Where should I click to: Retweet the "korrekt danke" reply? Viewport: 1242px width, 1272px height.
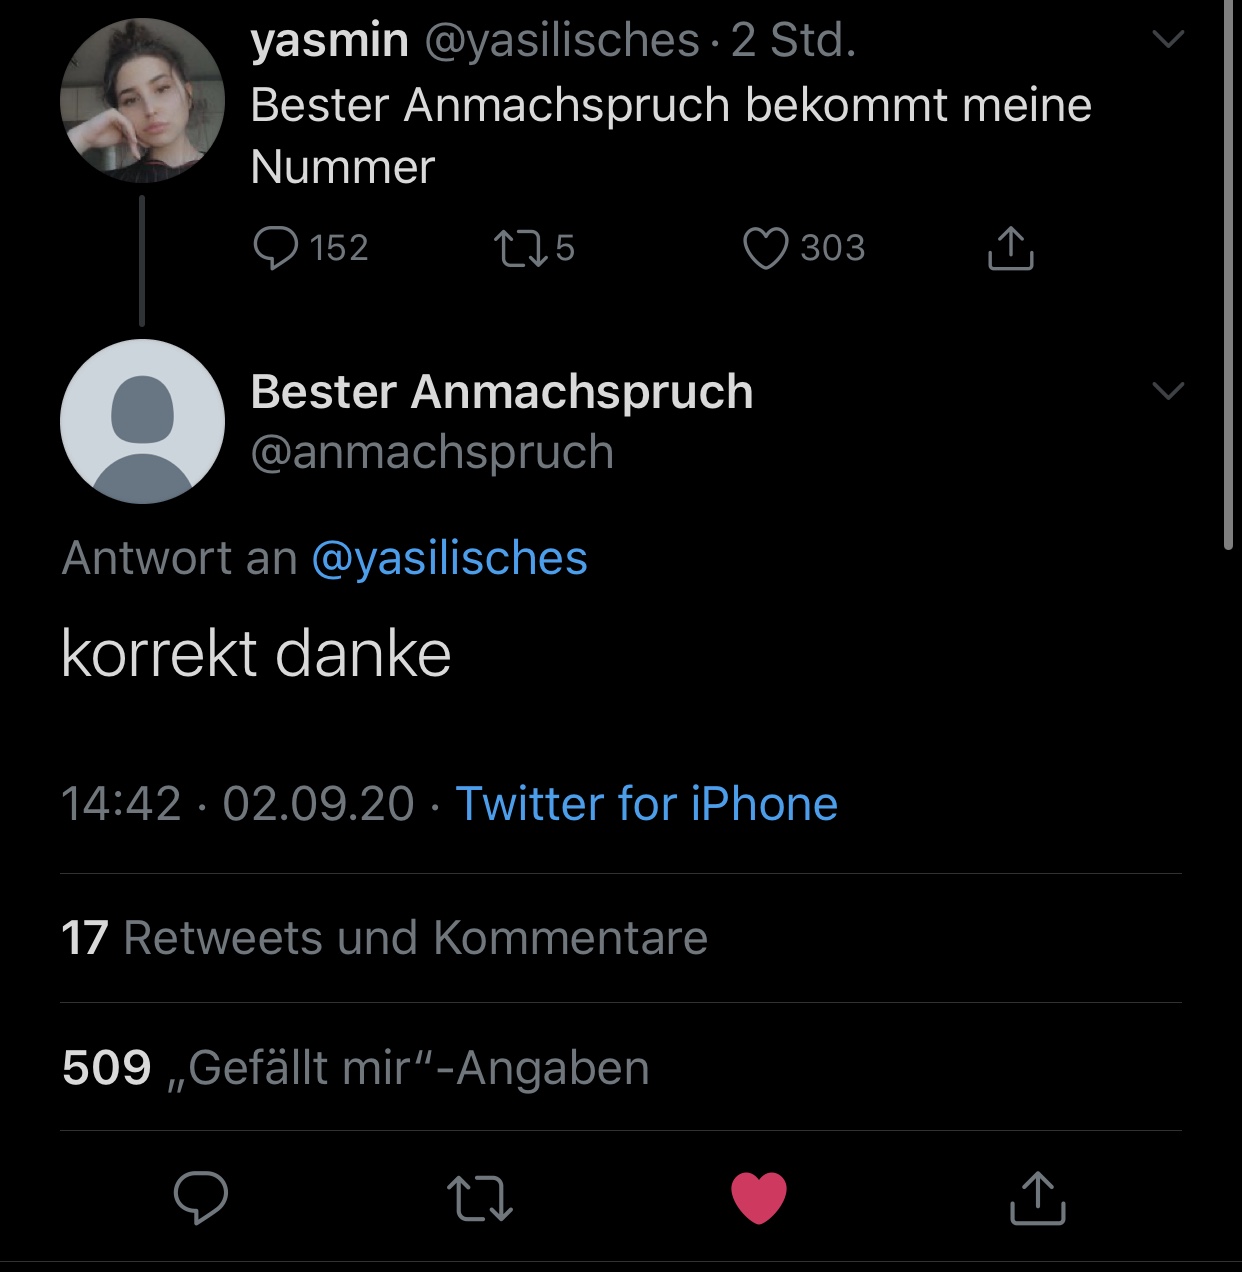(480, 1197)
